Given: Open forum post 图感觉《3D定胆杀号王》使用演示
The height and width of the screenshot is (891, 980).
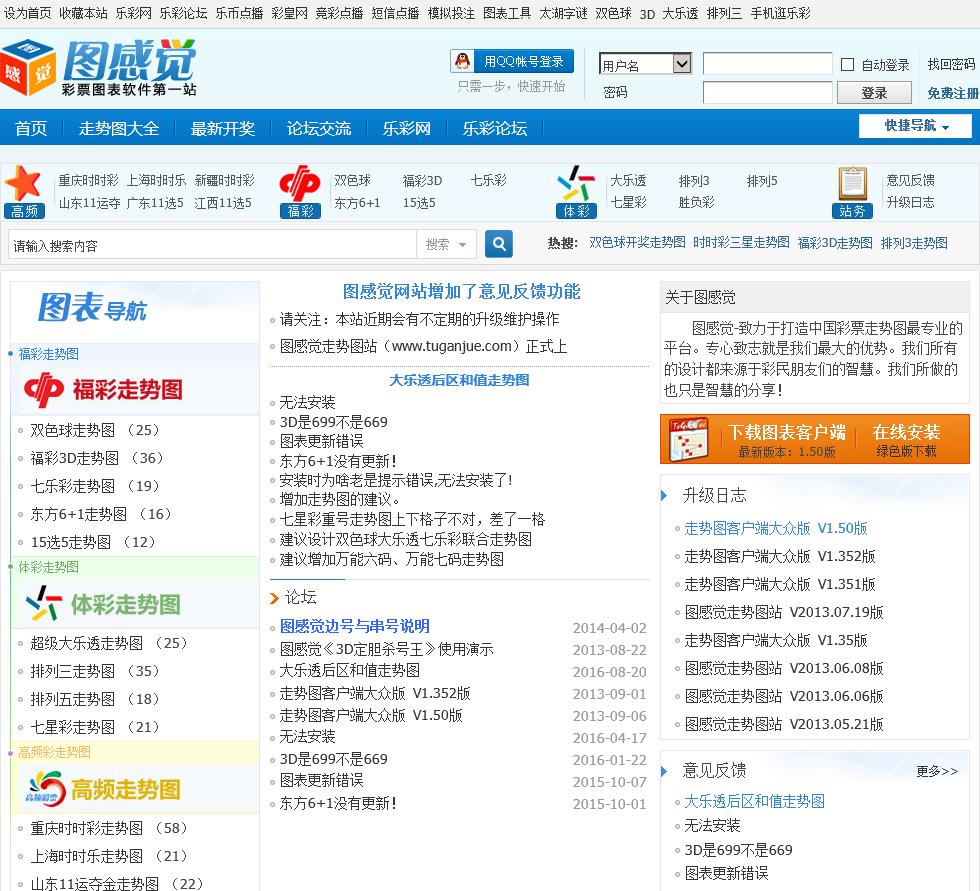Looking at the screenshot, I should (386, 649).
